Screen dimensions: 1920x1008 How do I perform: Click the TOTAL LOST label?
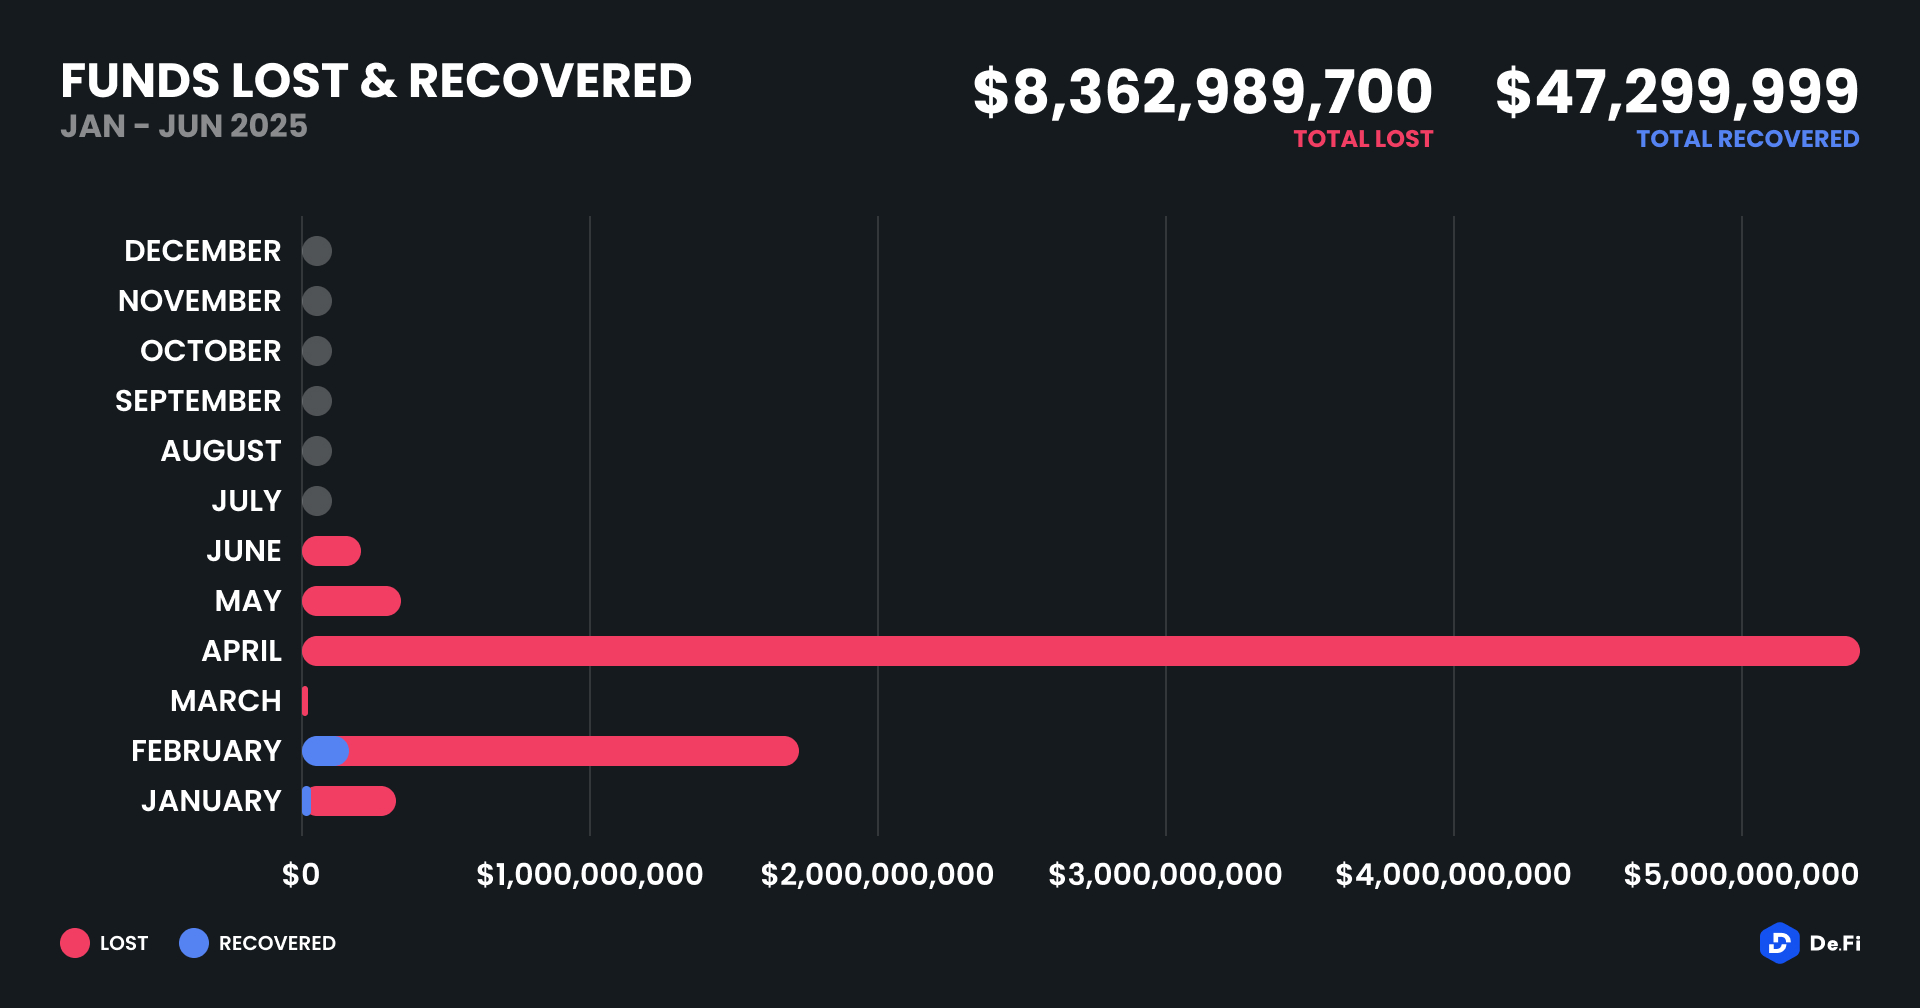click(1363, 139)
